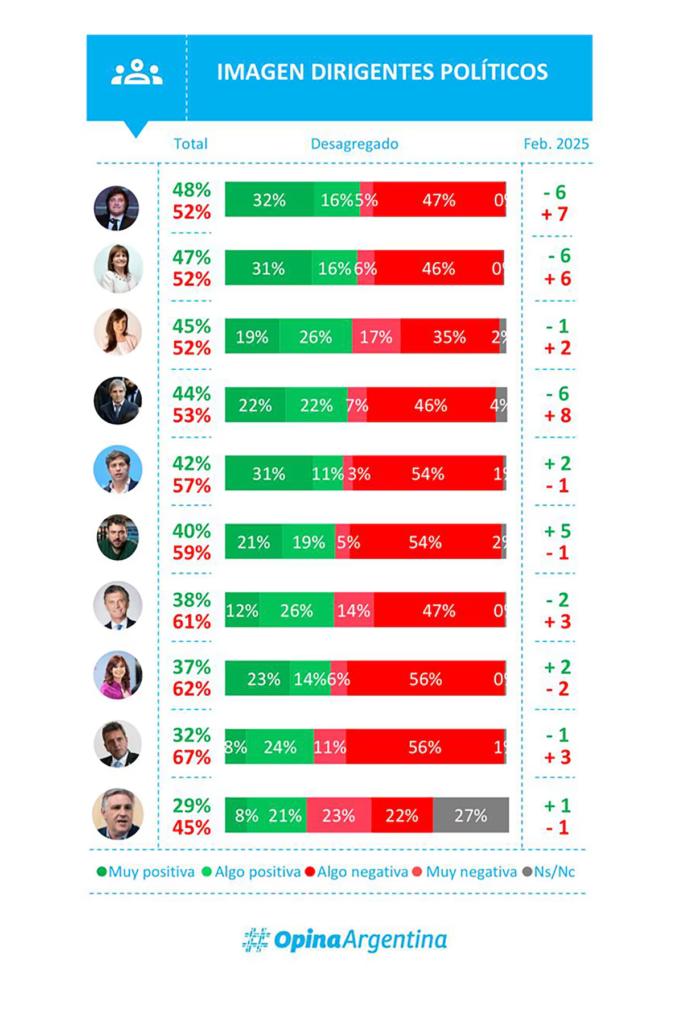Click the 27% gray bar segment
683x1024 pixels.
pos(471,816)
